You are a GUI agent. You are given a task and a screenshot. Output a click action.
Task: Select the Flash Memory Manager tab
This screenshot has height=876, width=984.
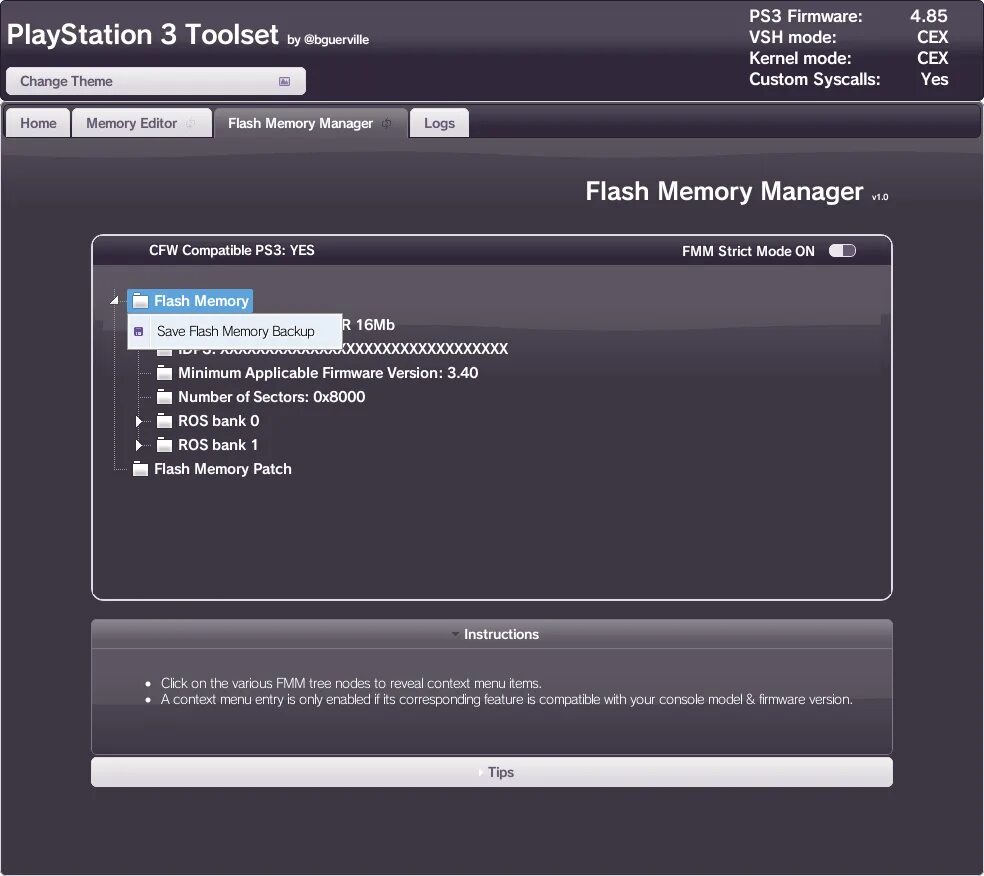(x=311, y=123)
